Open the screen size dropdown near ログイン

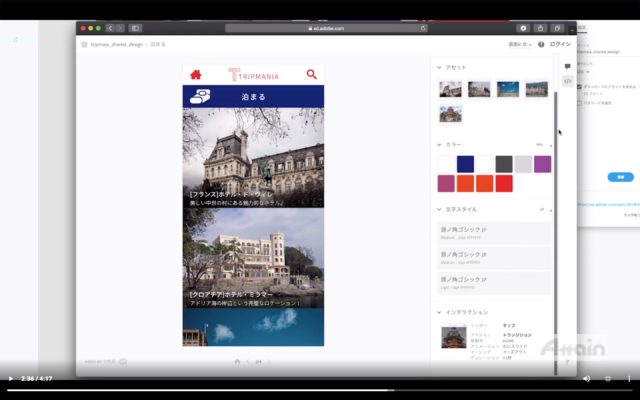(x=520, y=44)
